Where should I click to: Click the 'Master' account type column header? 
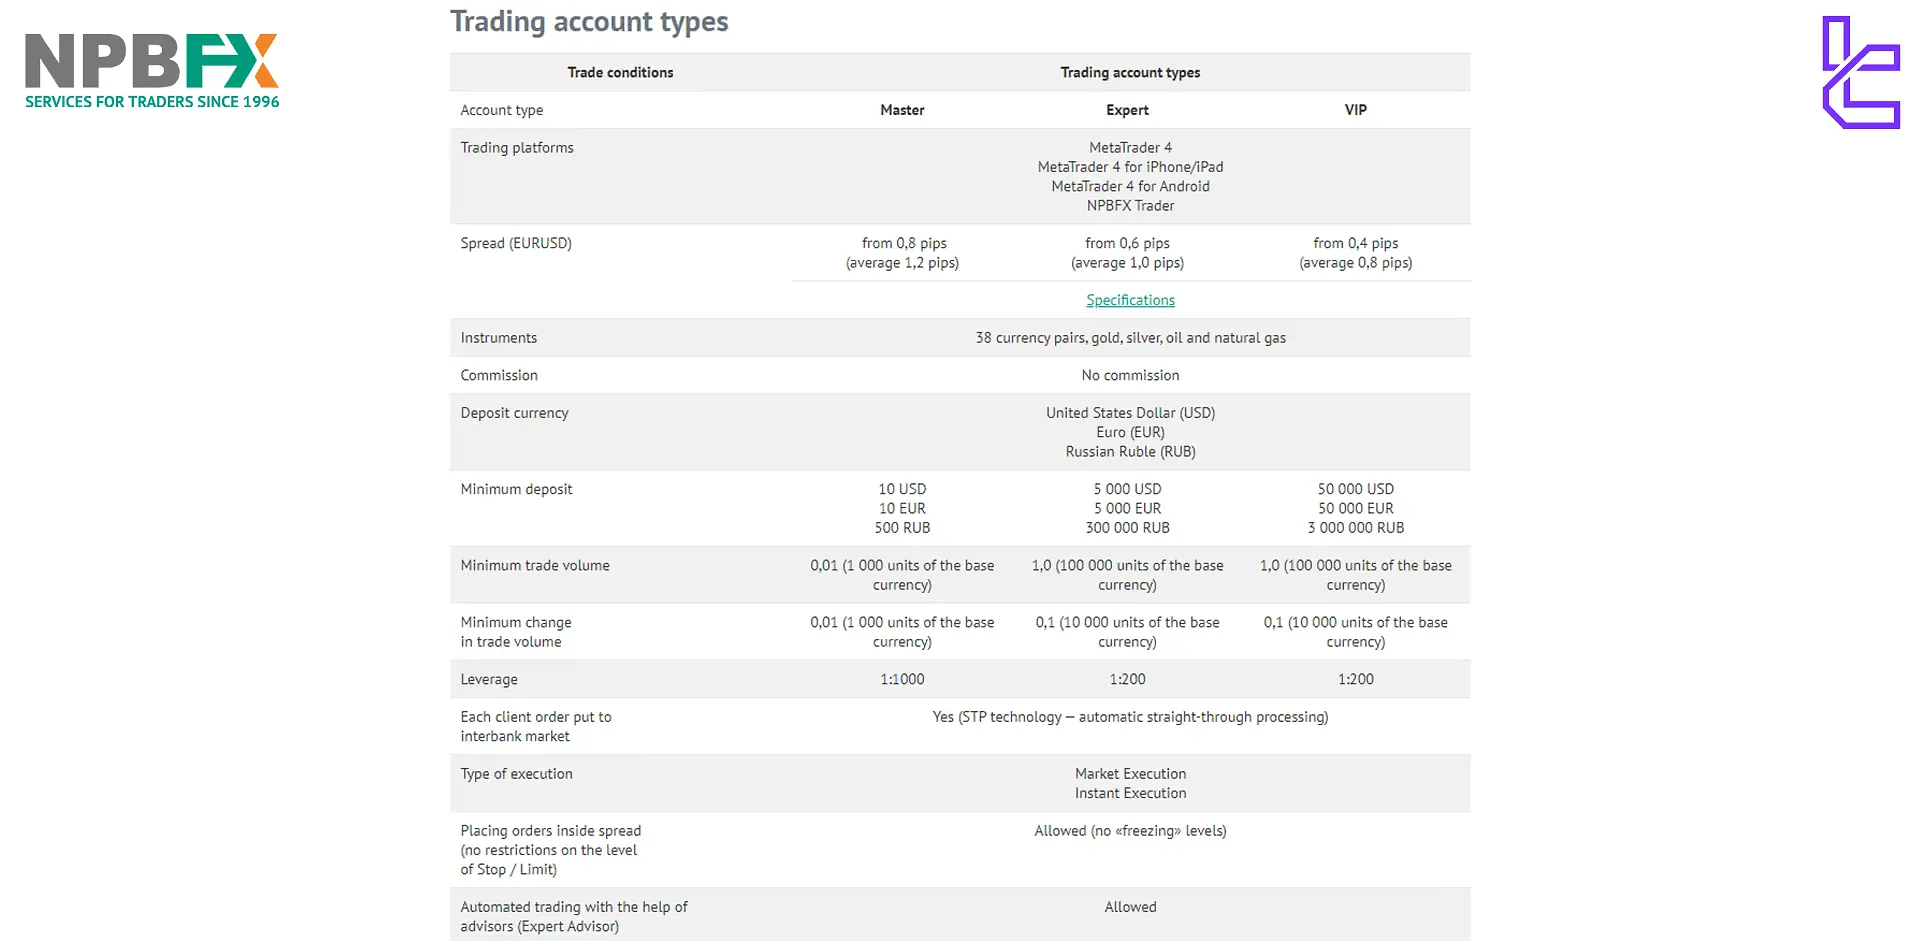click(902, 110)
